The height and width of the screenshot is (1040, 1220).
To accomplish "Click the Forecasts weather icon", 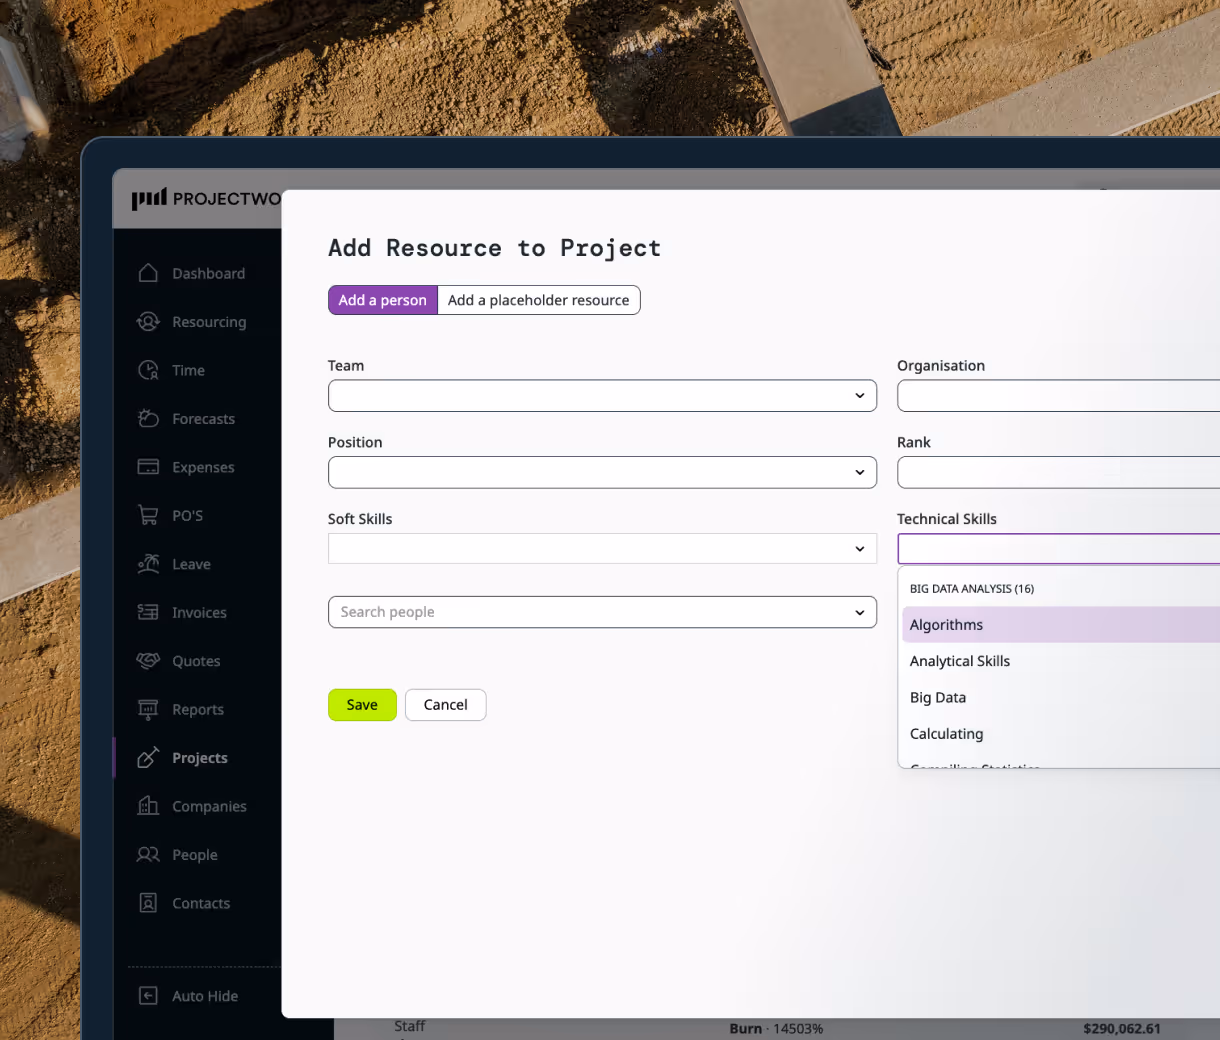I will [x=148, y=419].
